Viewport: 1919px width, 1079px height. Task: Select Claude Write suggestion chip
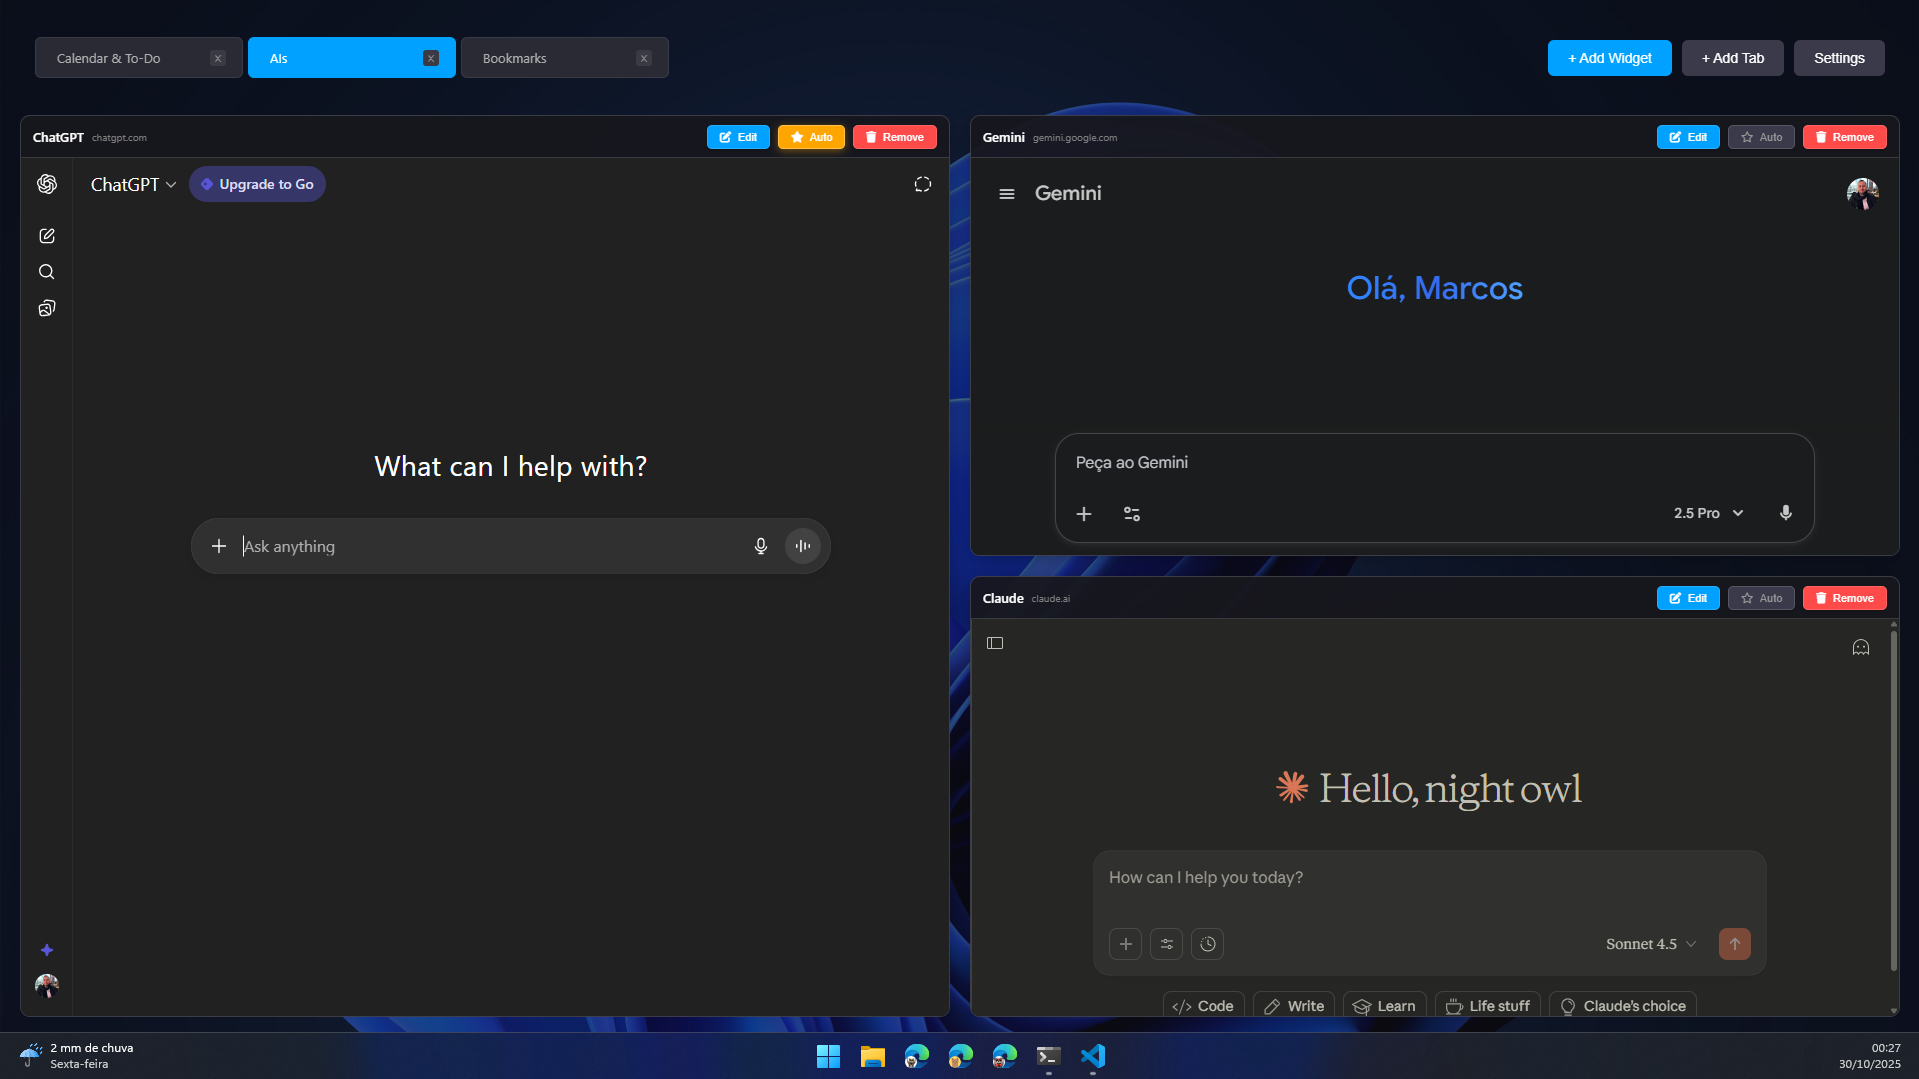click(x=1294, y=1005)
